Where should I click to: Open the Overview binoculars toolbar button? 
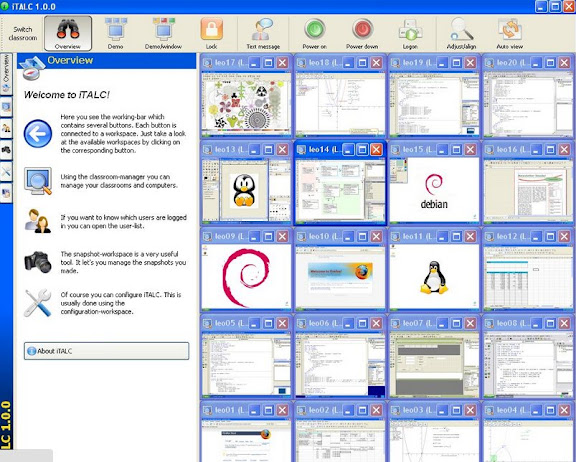click(68, 33)
